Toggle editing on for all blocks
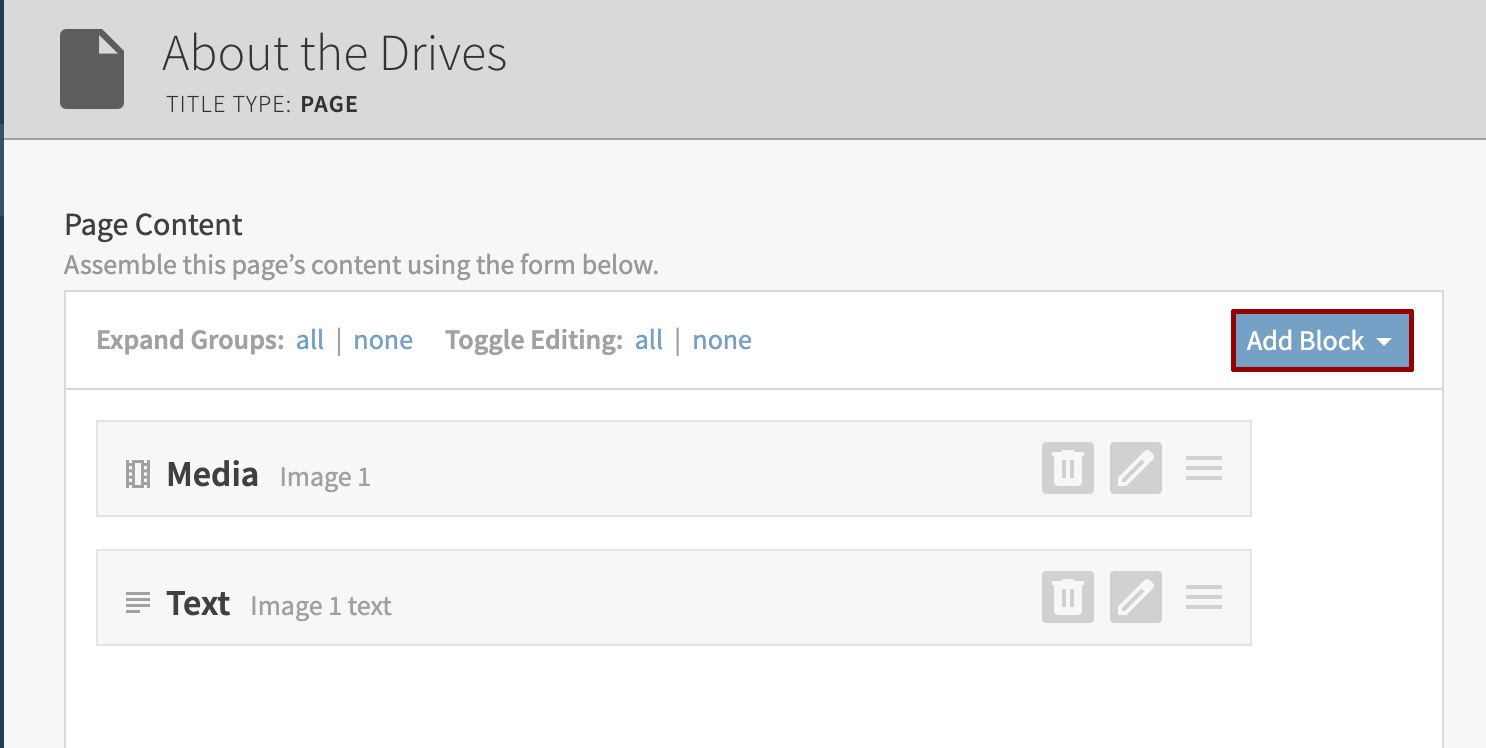The height and width of the screenshot is (748, 1486). (649, 340)
